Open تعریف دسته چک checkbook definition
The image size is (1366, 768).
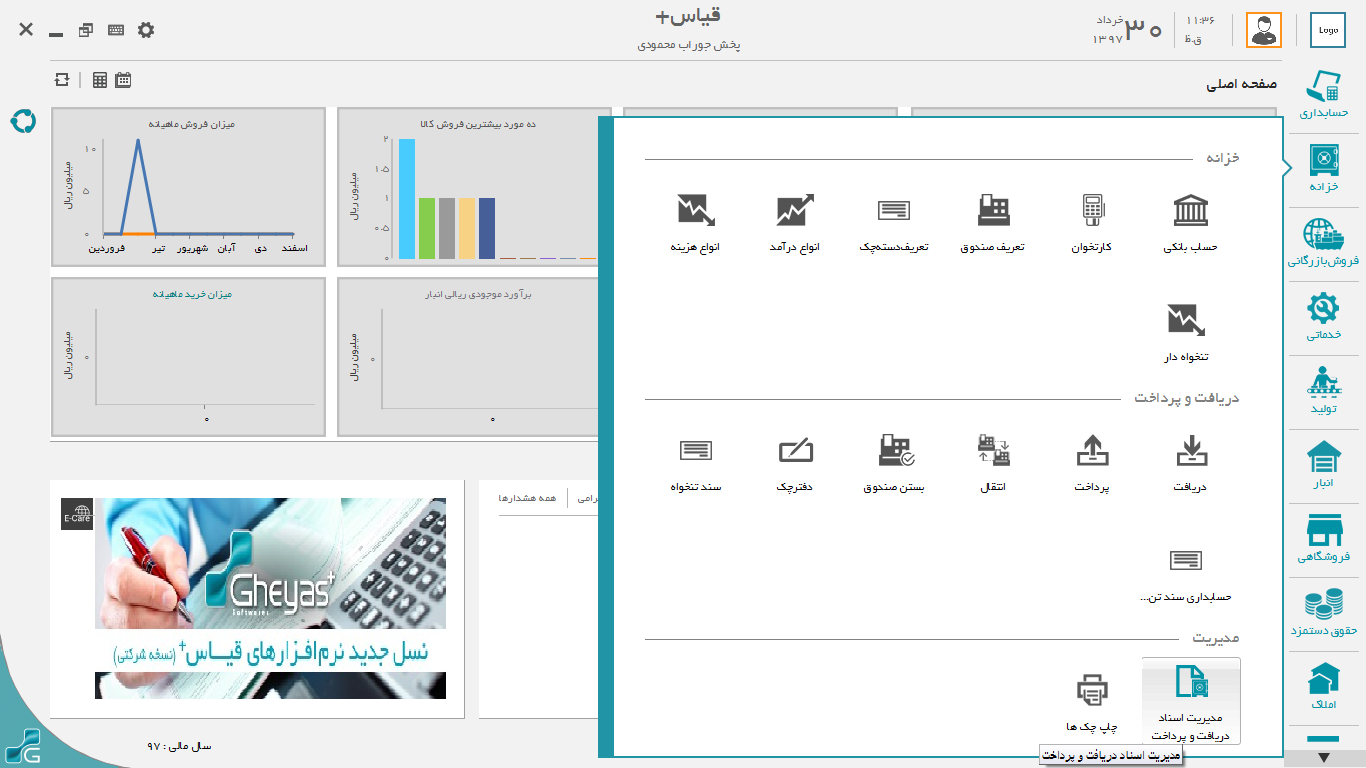pyautogui.click(x=893, y=222)
